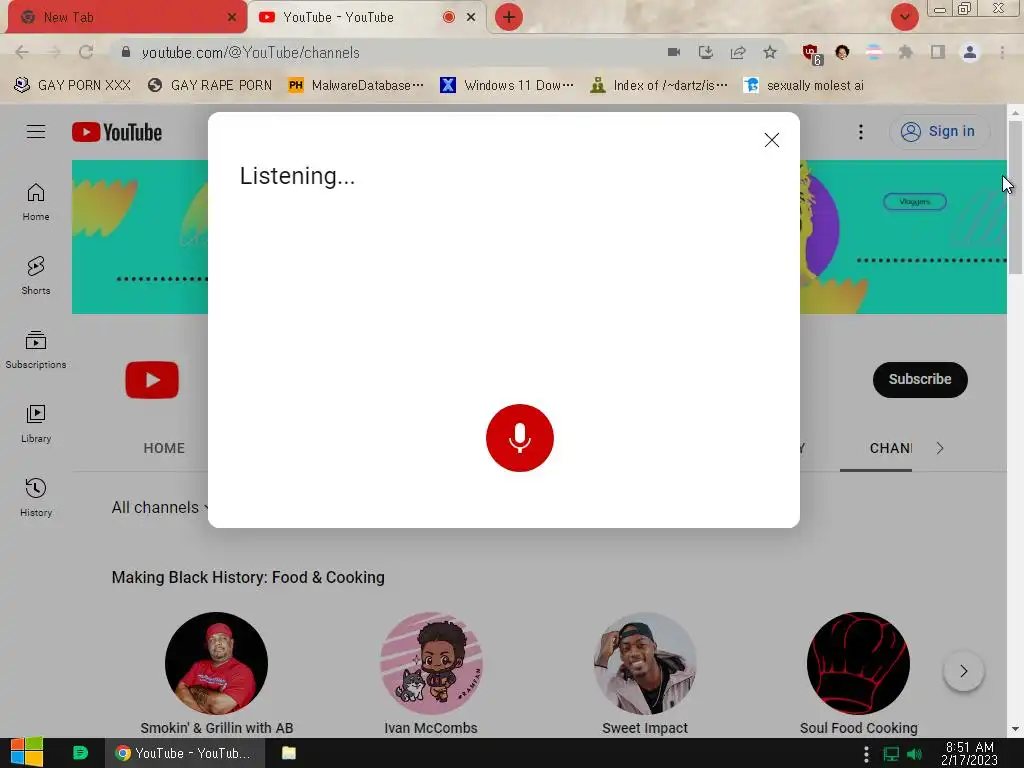The height and width of the screenshot is (768, 1024).
Task: Open Shorts in the sidebar
Action: click(x=36, y=276)
